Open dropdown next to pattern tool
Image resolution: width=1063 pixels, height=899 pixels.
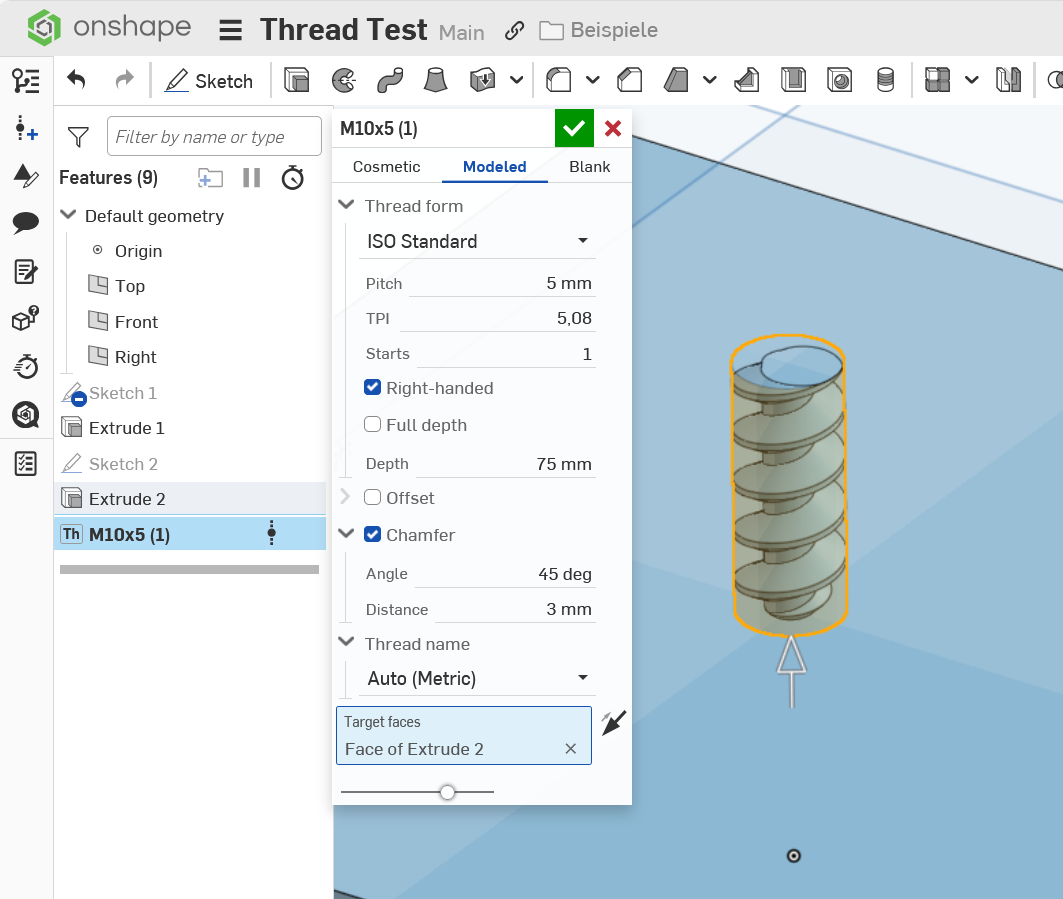(x=971, y=80)
